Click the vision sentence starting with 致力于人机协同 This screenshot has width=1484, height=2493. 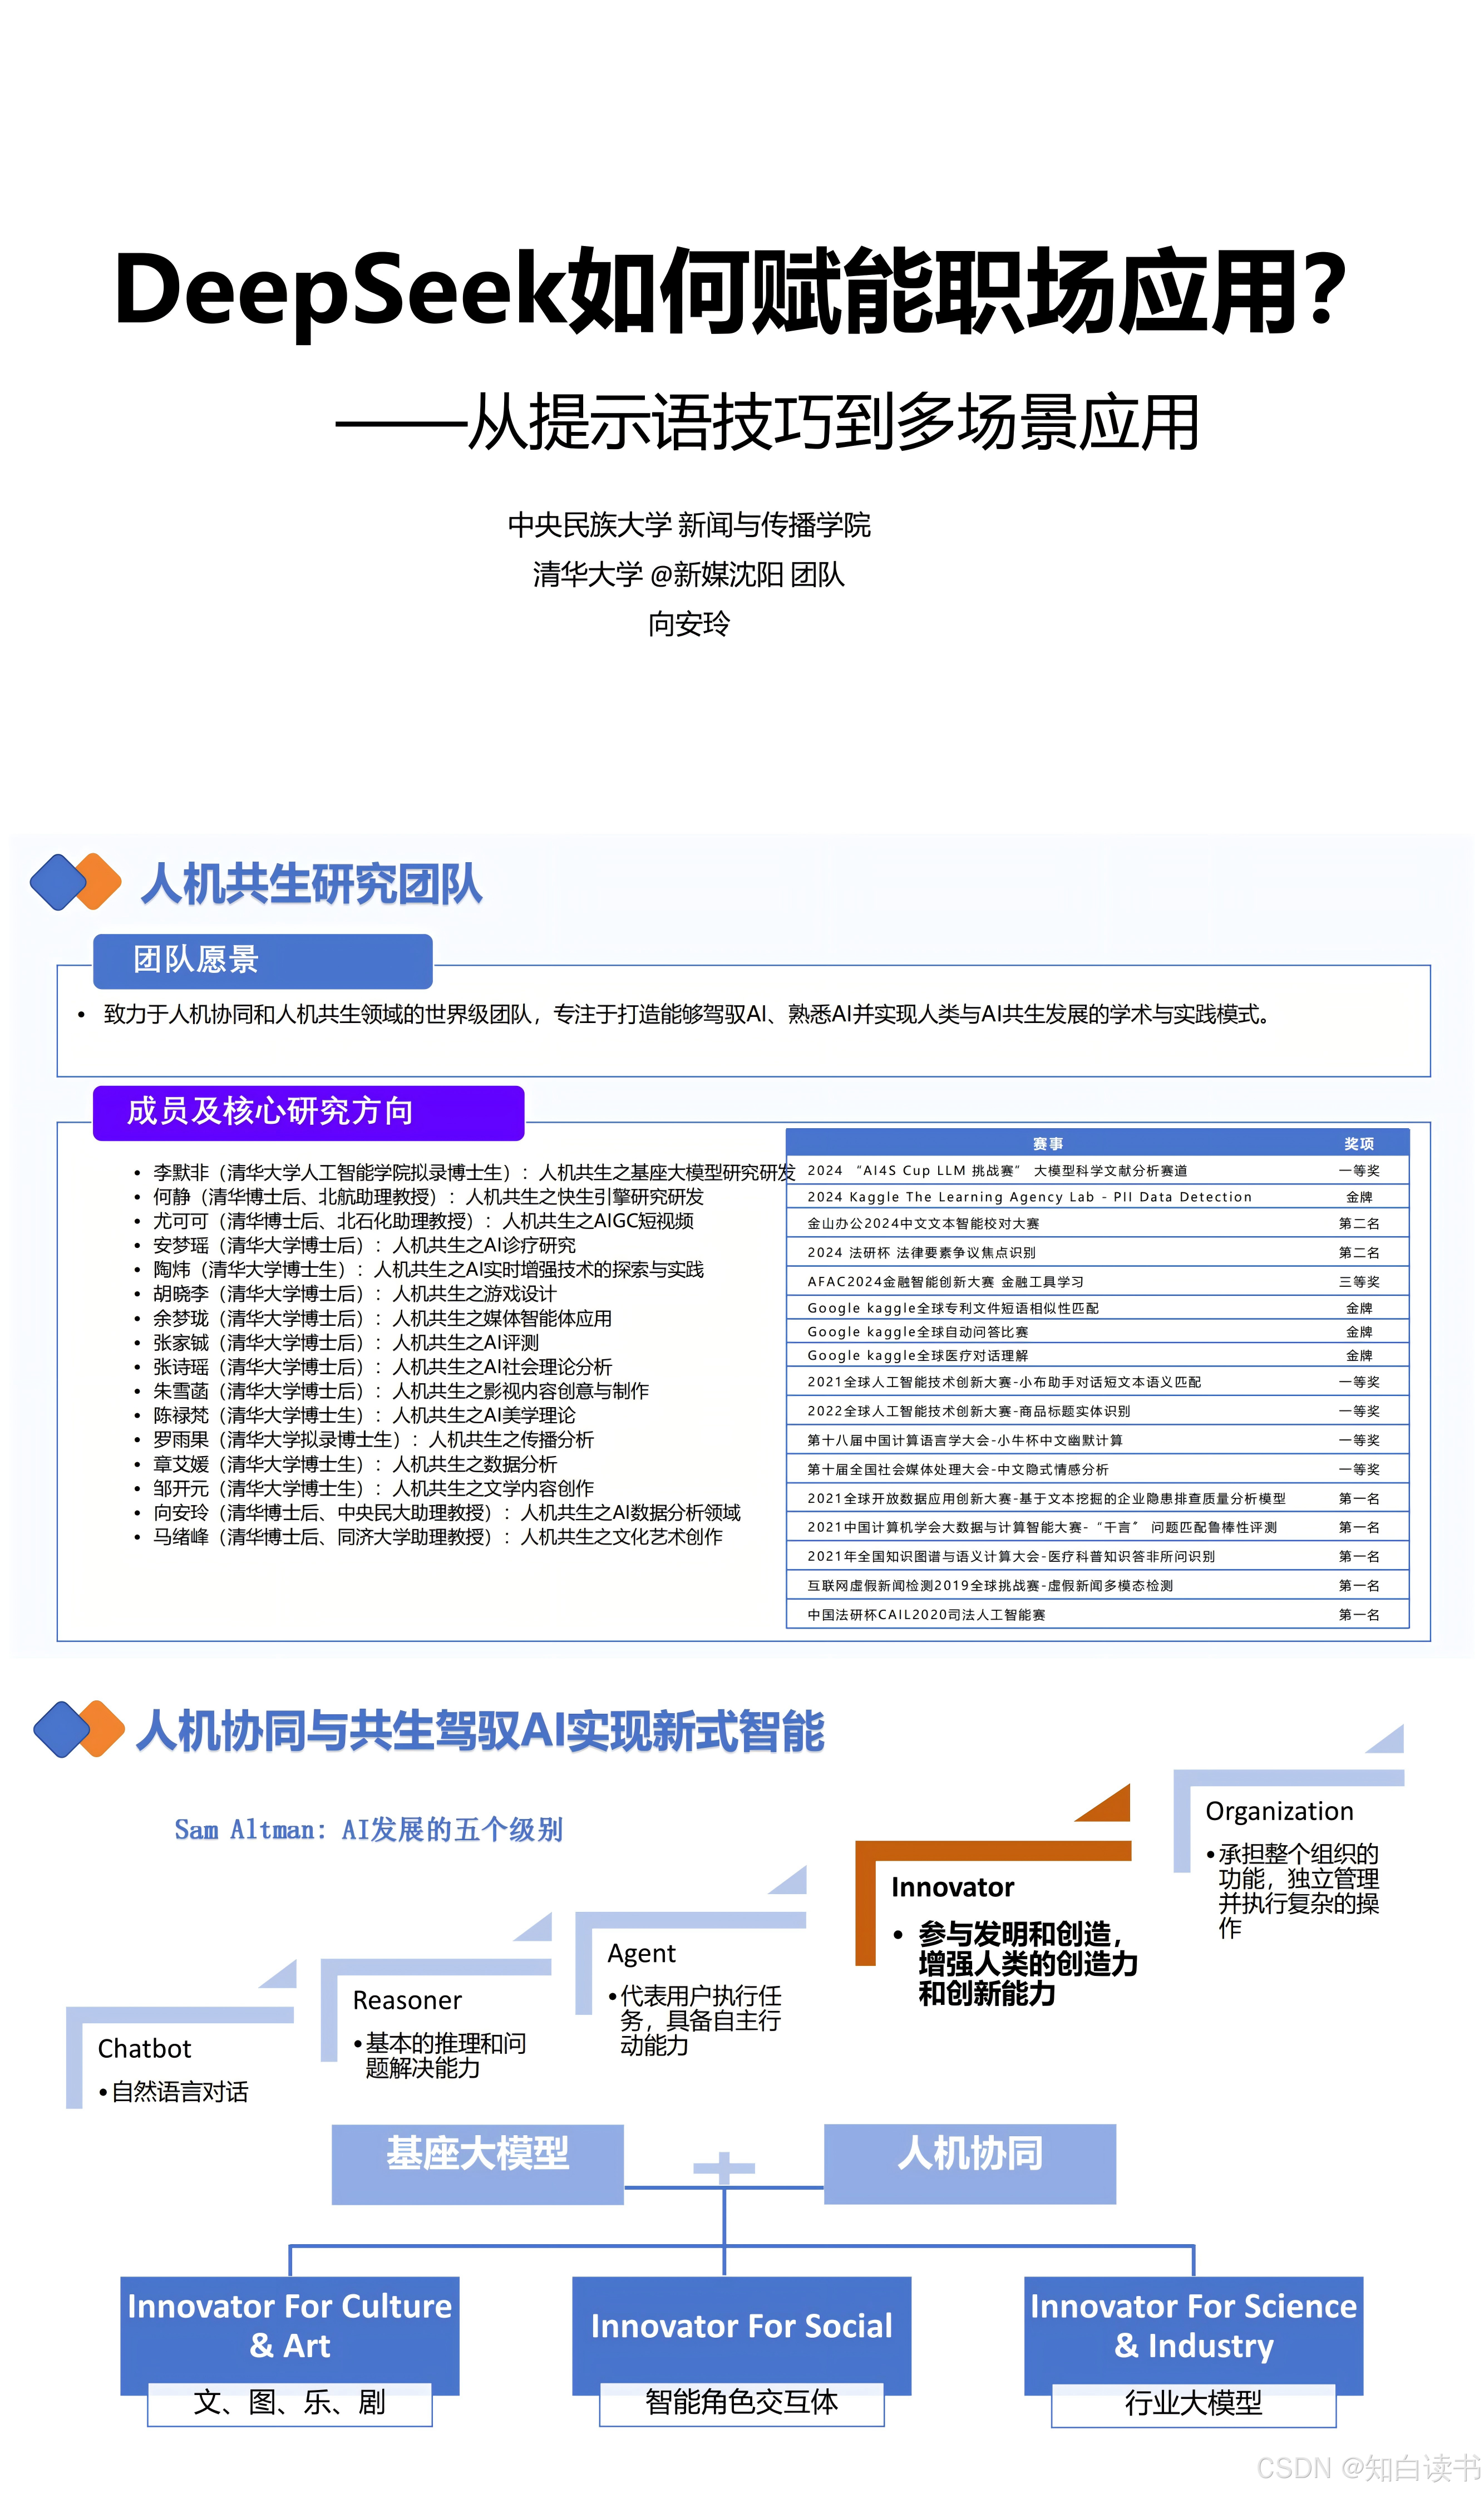tap(686, 1014)
